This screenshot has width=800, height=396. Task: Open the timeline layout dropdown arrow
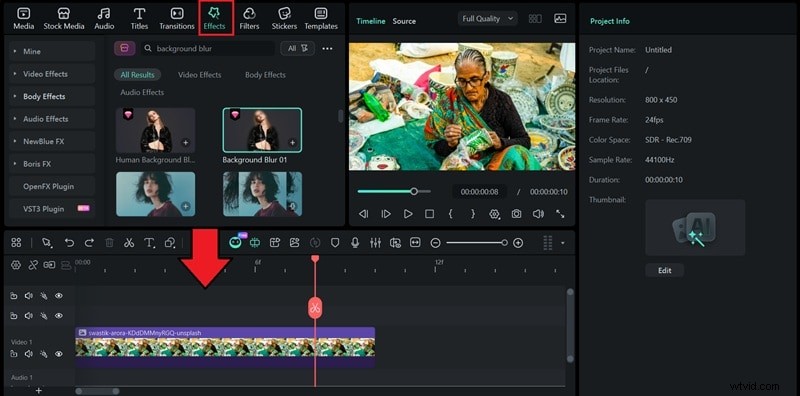coord(563,243)
